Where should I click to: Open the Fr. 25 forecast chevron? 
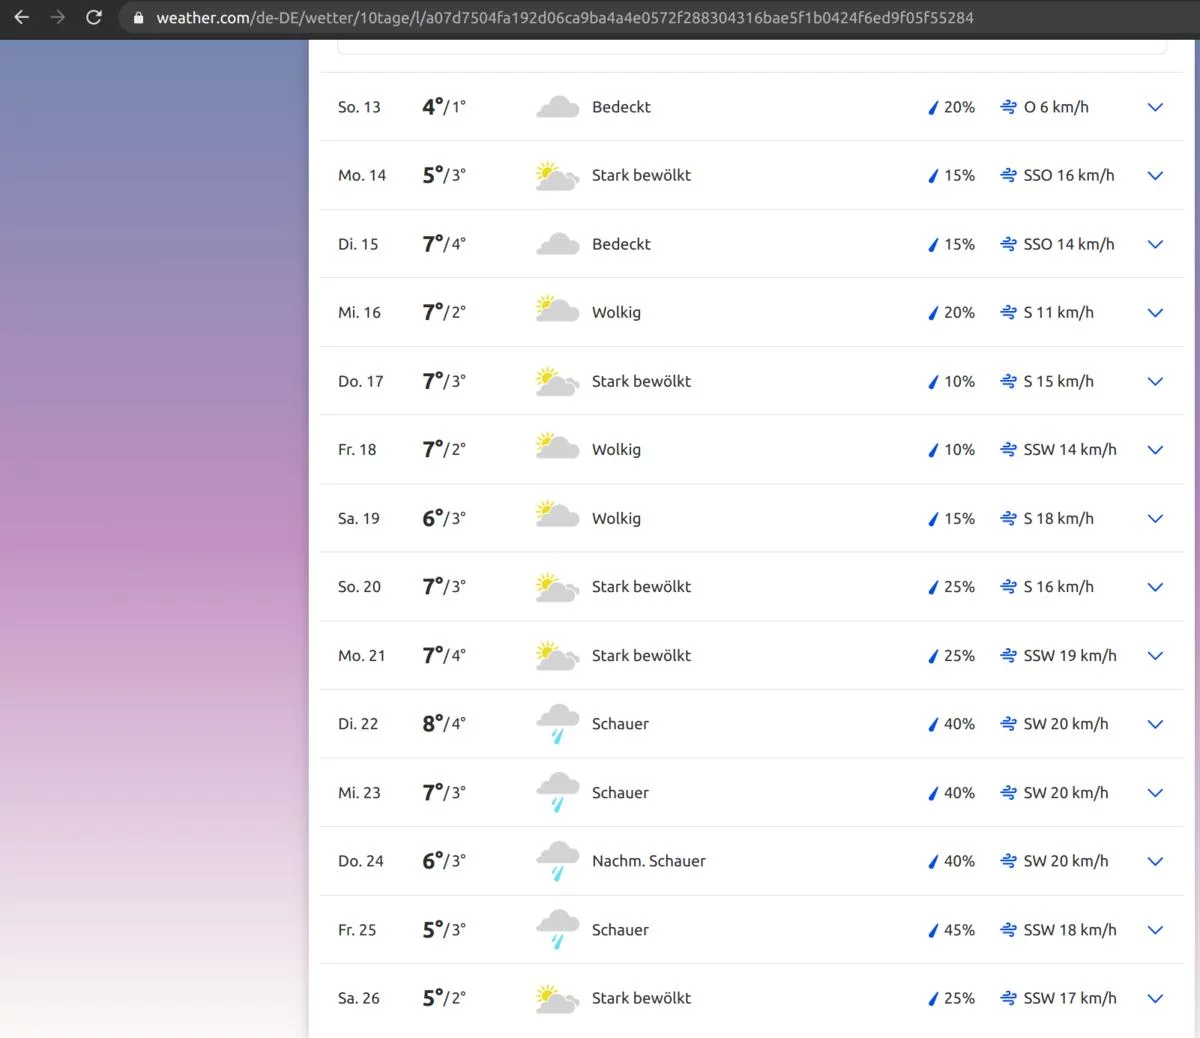click(x=1155, y=930)
